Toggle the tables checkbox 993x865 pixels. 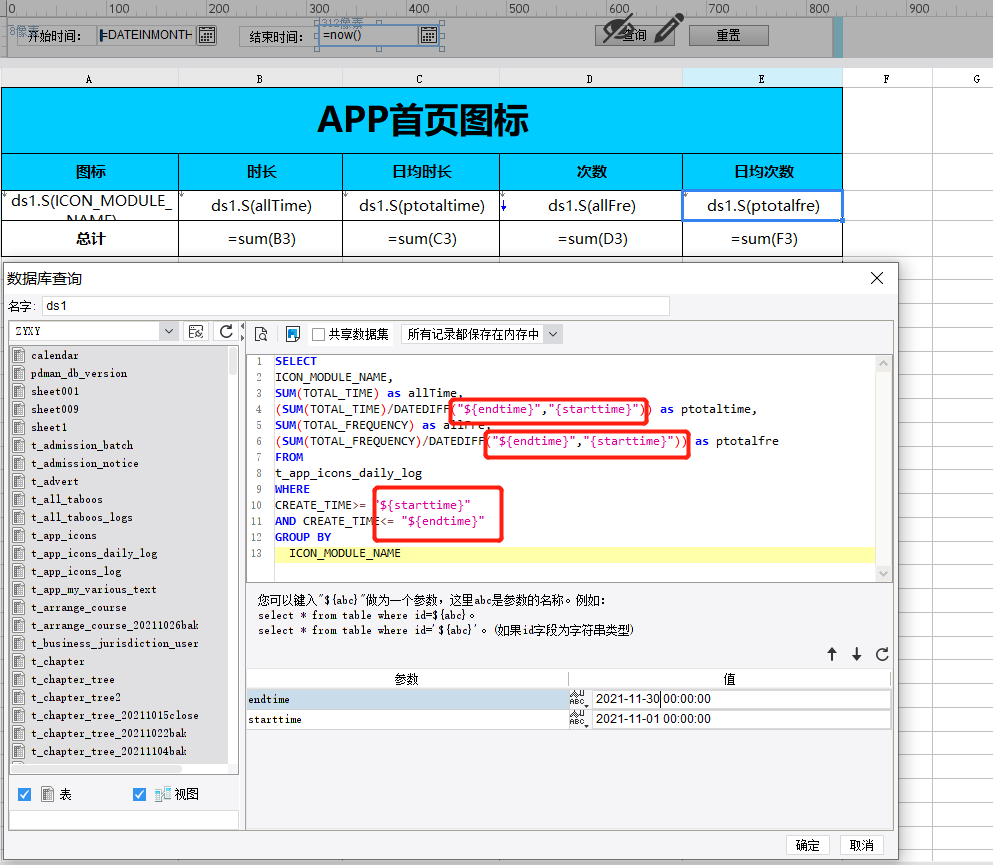click(25, 794)
